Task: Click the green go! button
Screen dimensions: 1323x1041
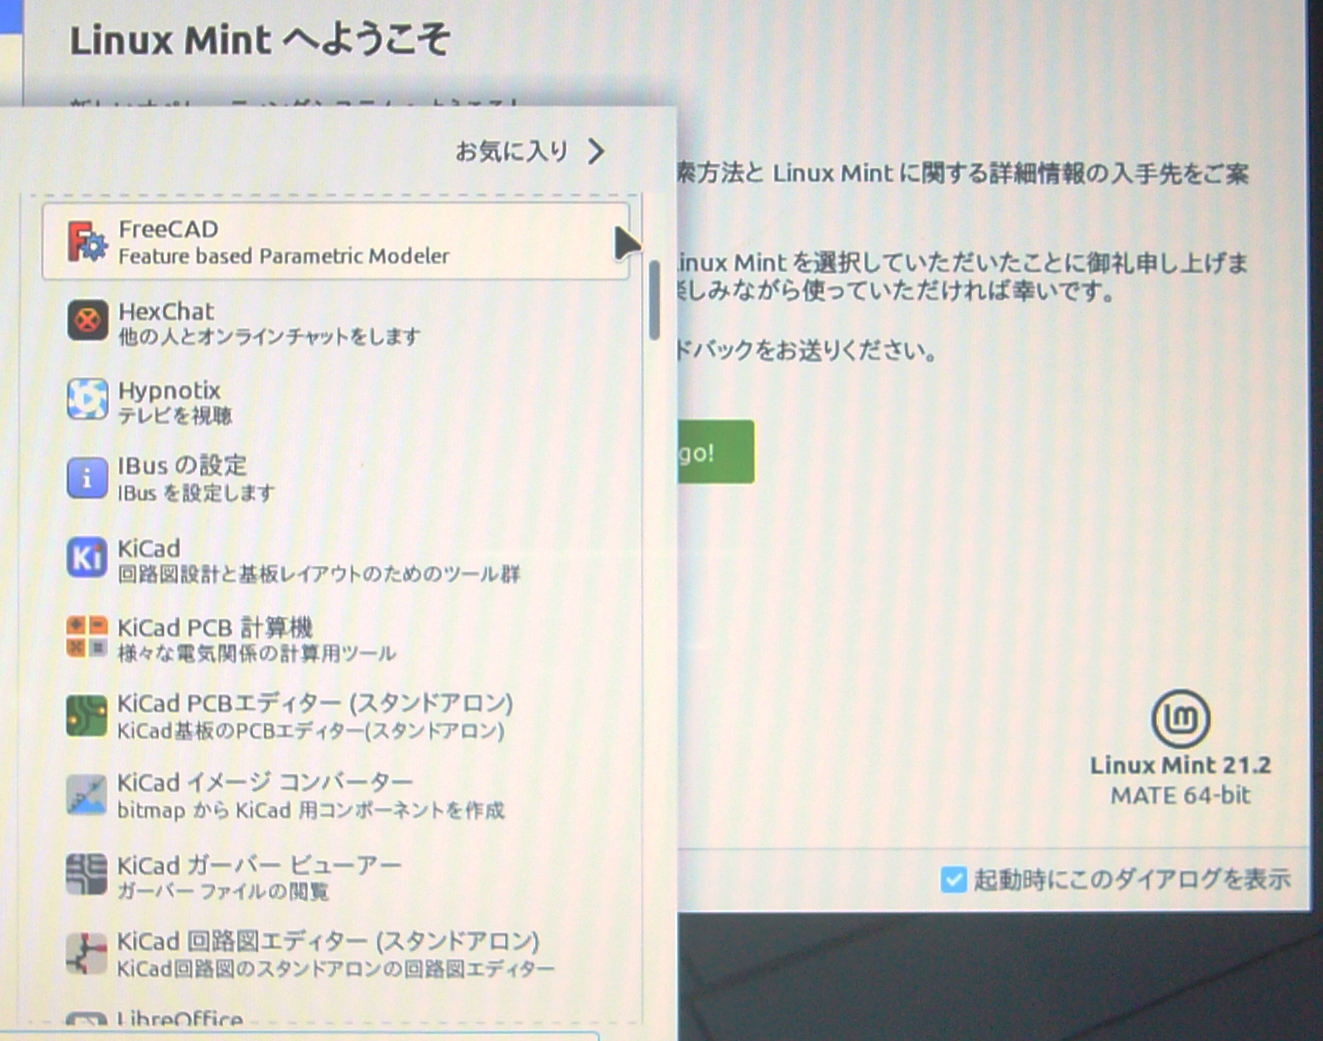Action: 715,452
